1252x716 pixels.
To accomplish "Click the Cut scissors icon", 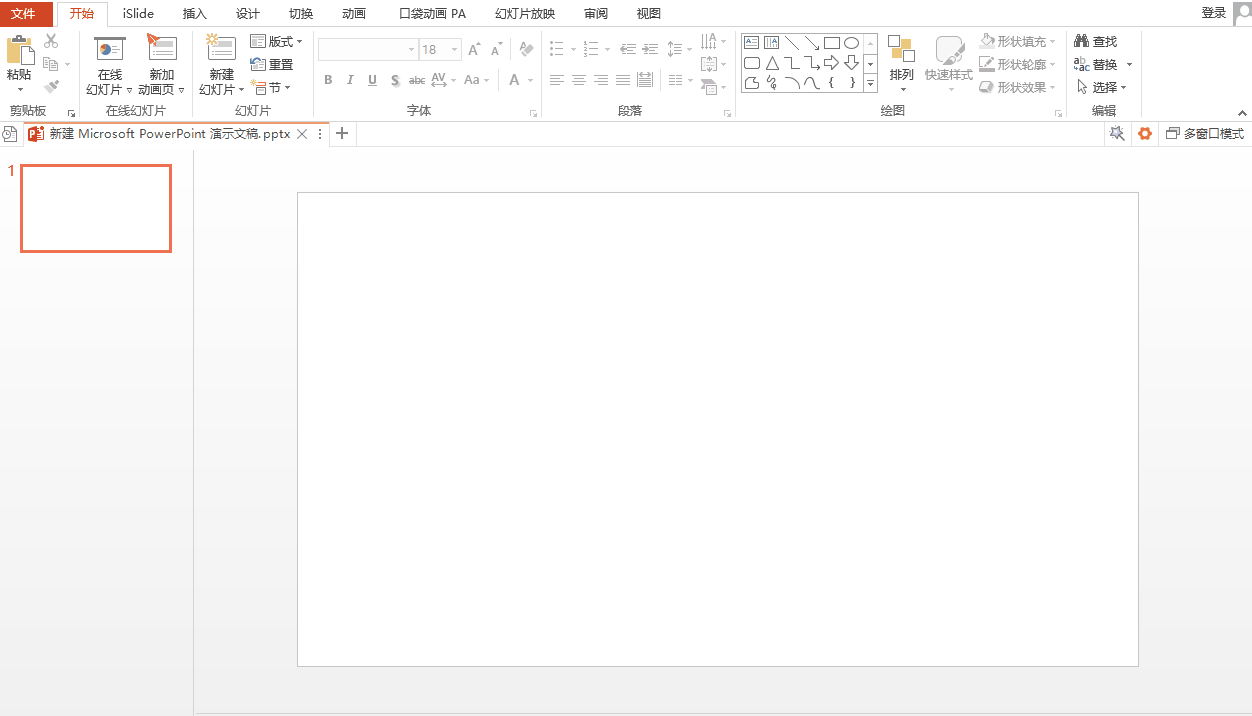I will pos(51,42).
